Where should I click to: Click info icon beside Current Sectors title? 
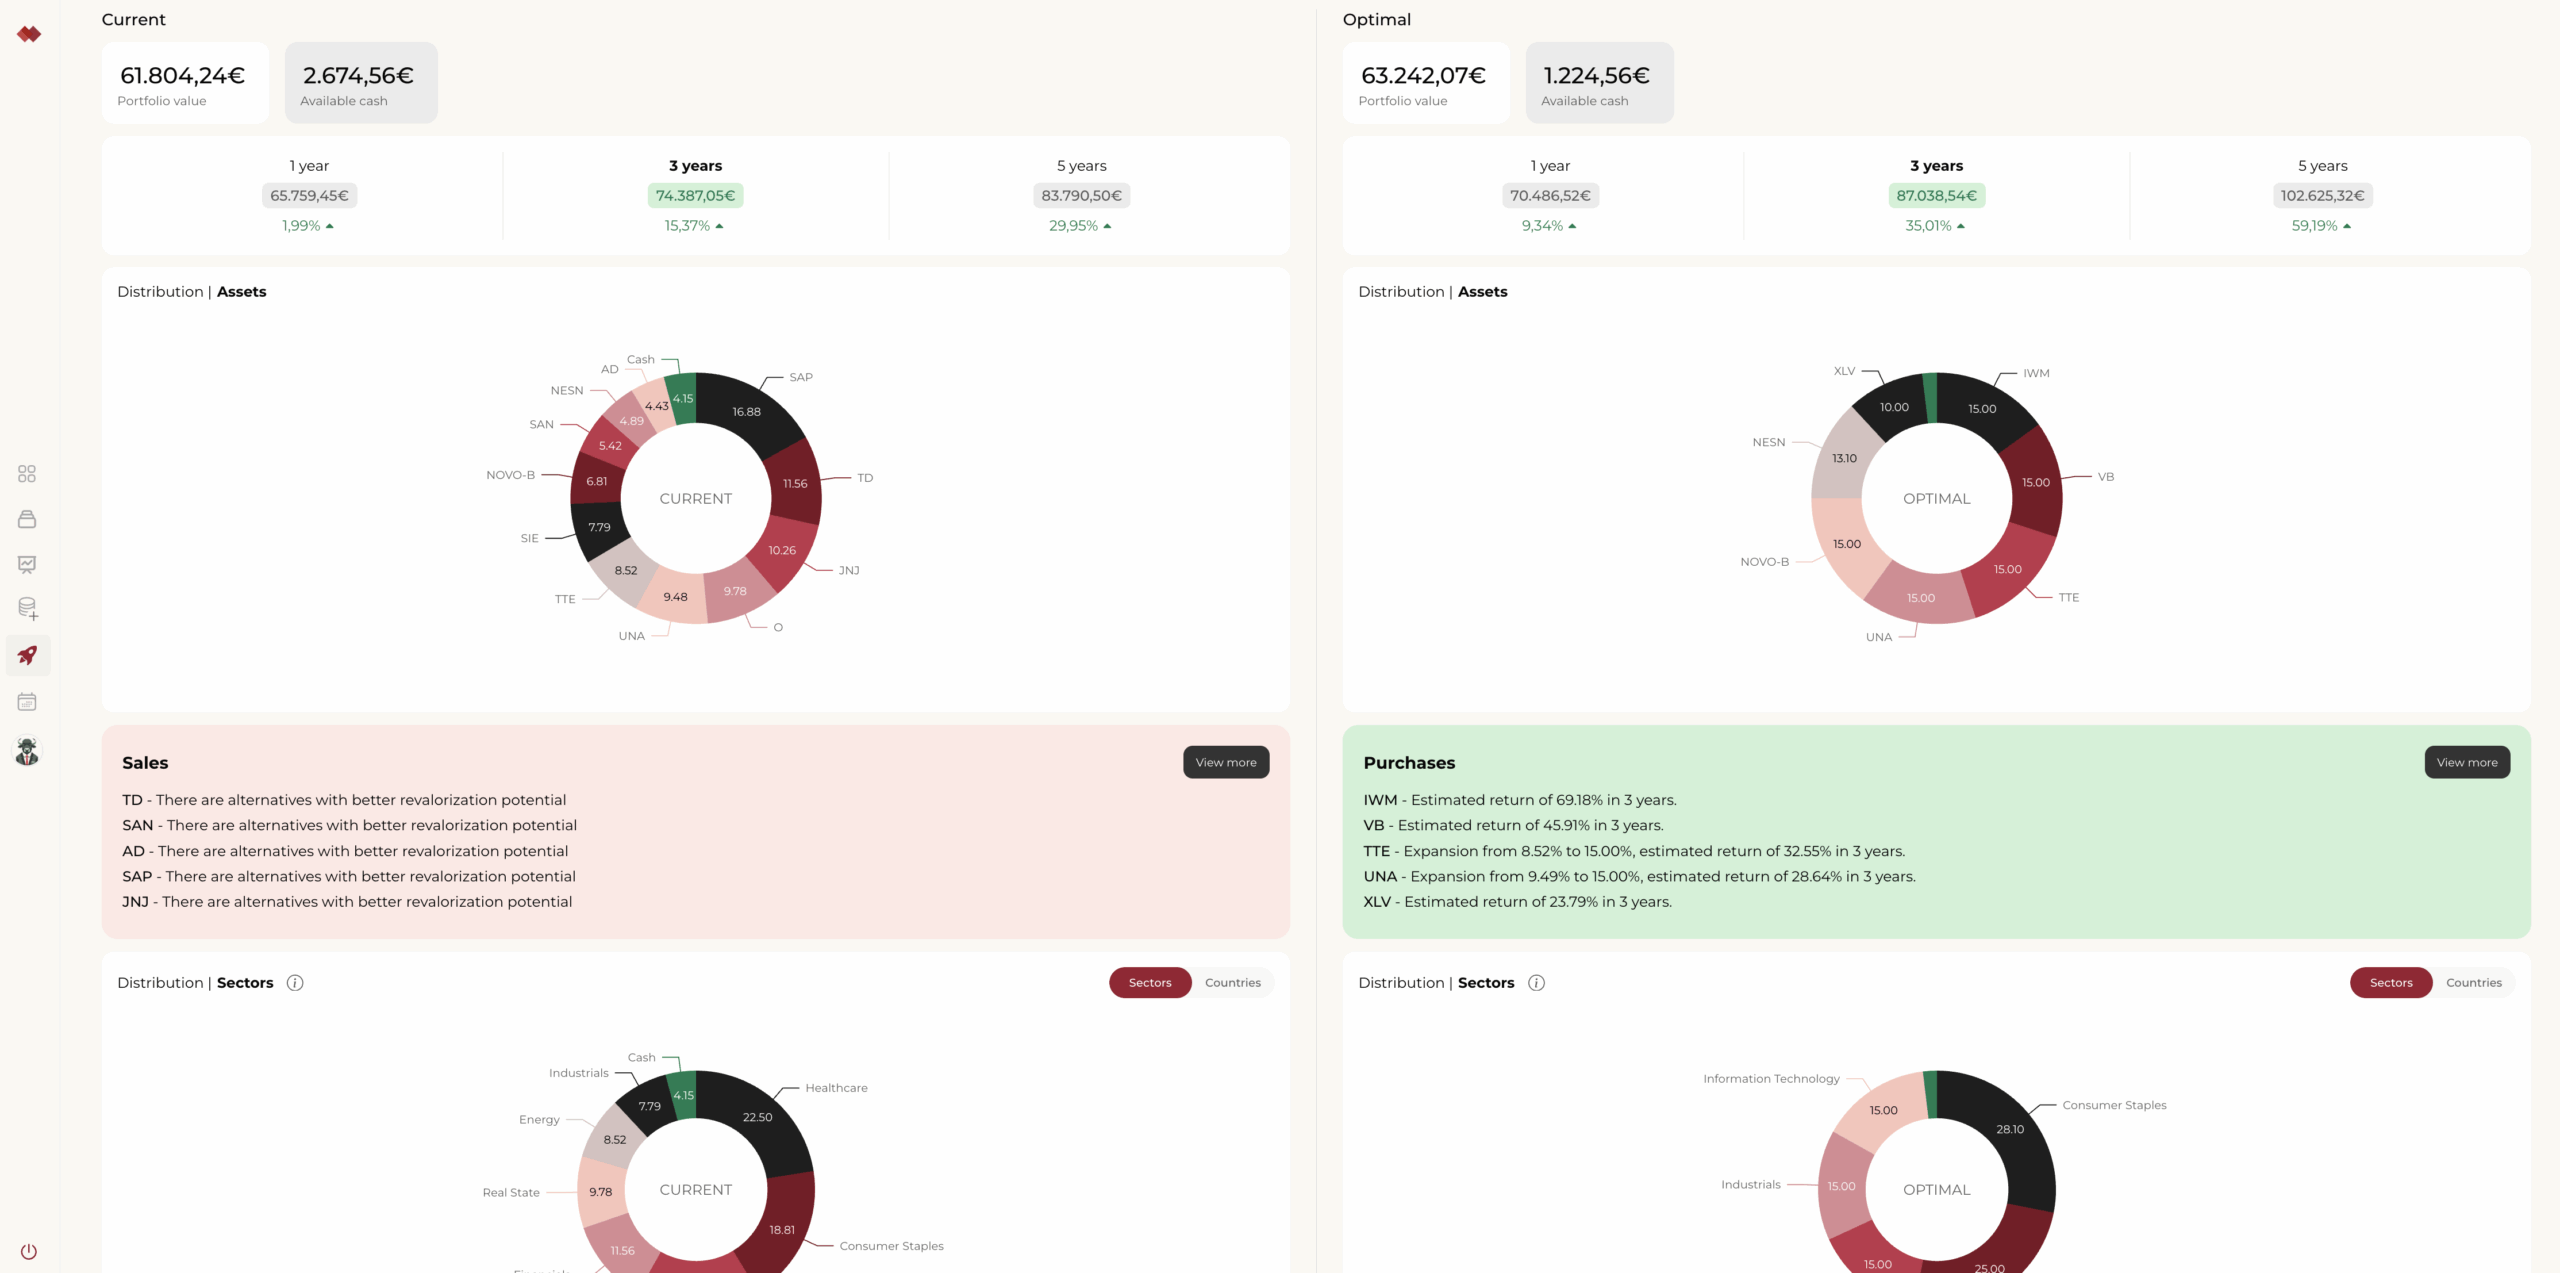click(x=295, y=983)
